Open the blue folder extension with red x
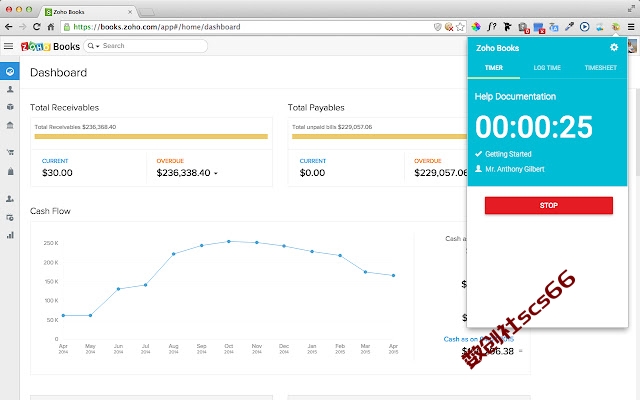Viewport: 640px width, 400px height. click(x=539, y=28)
